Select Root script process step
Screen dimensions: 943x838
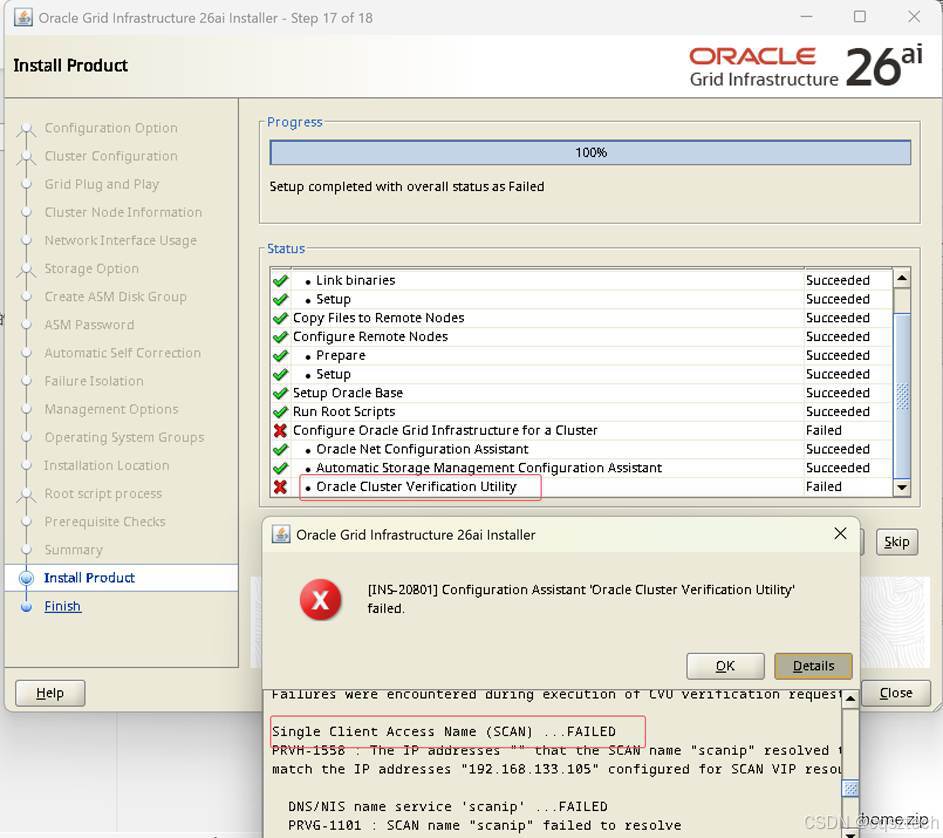coord(103,493)
